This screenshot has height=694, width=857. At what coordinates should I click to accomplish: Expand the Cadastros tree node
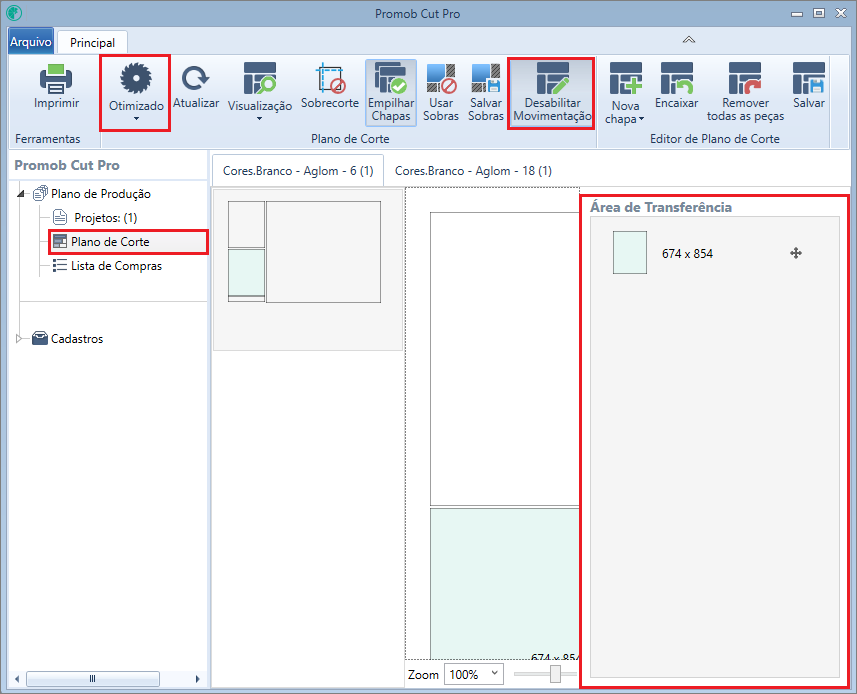pyautogui.click(x=19, y=339)
